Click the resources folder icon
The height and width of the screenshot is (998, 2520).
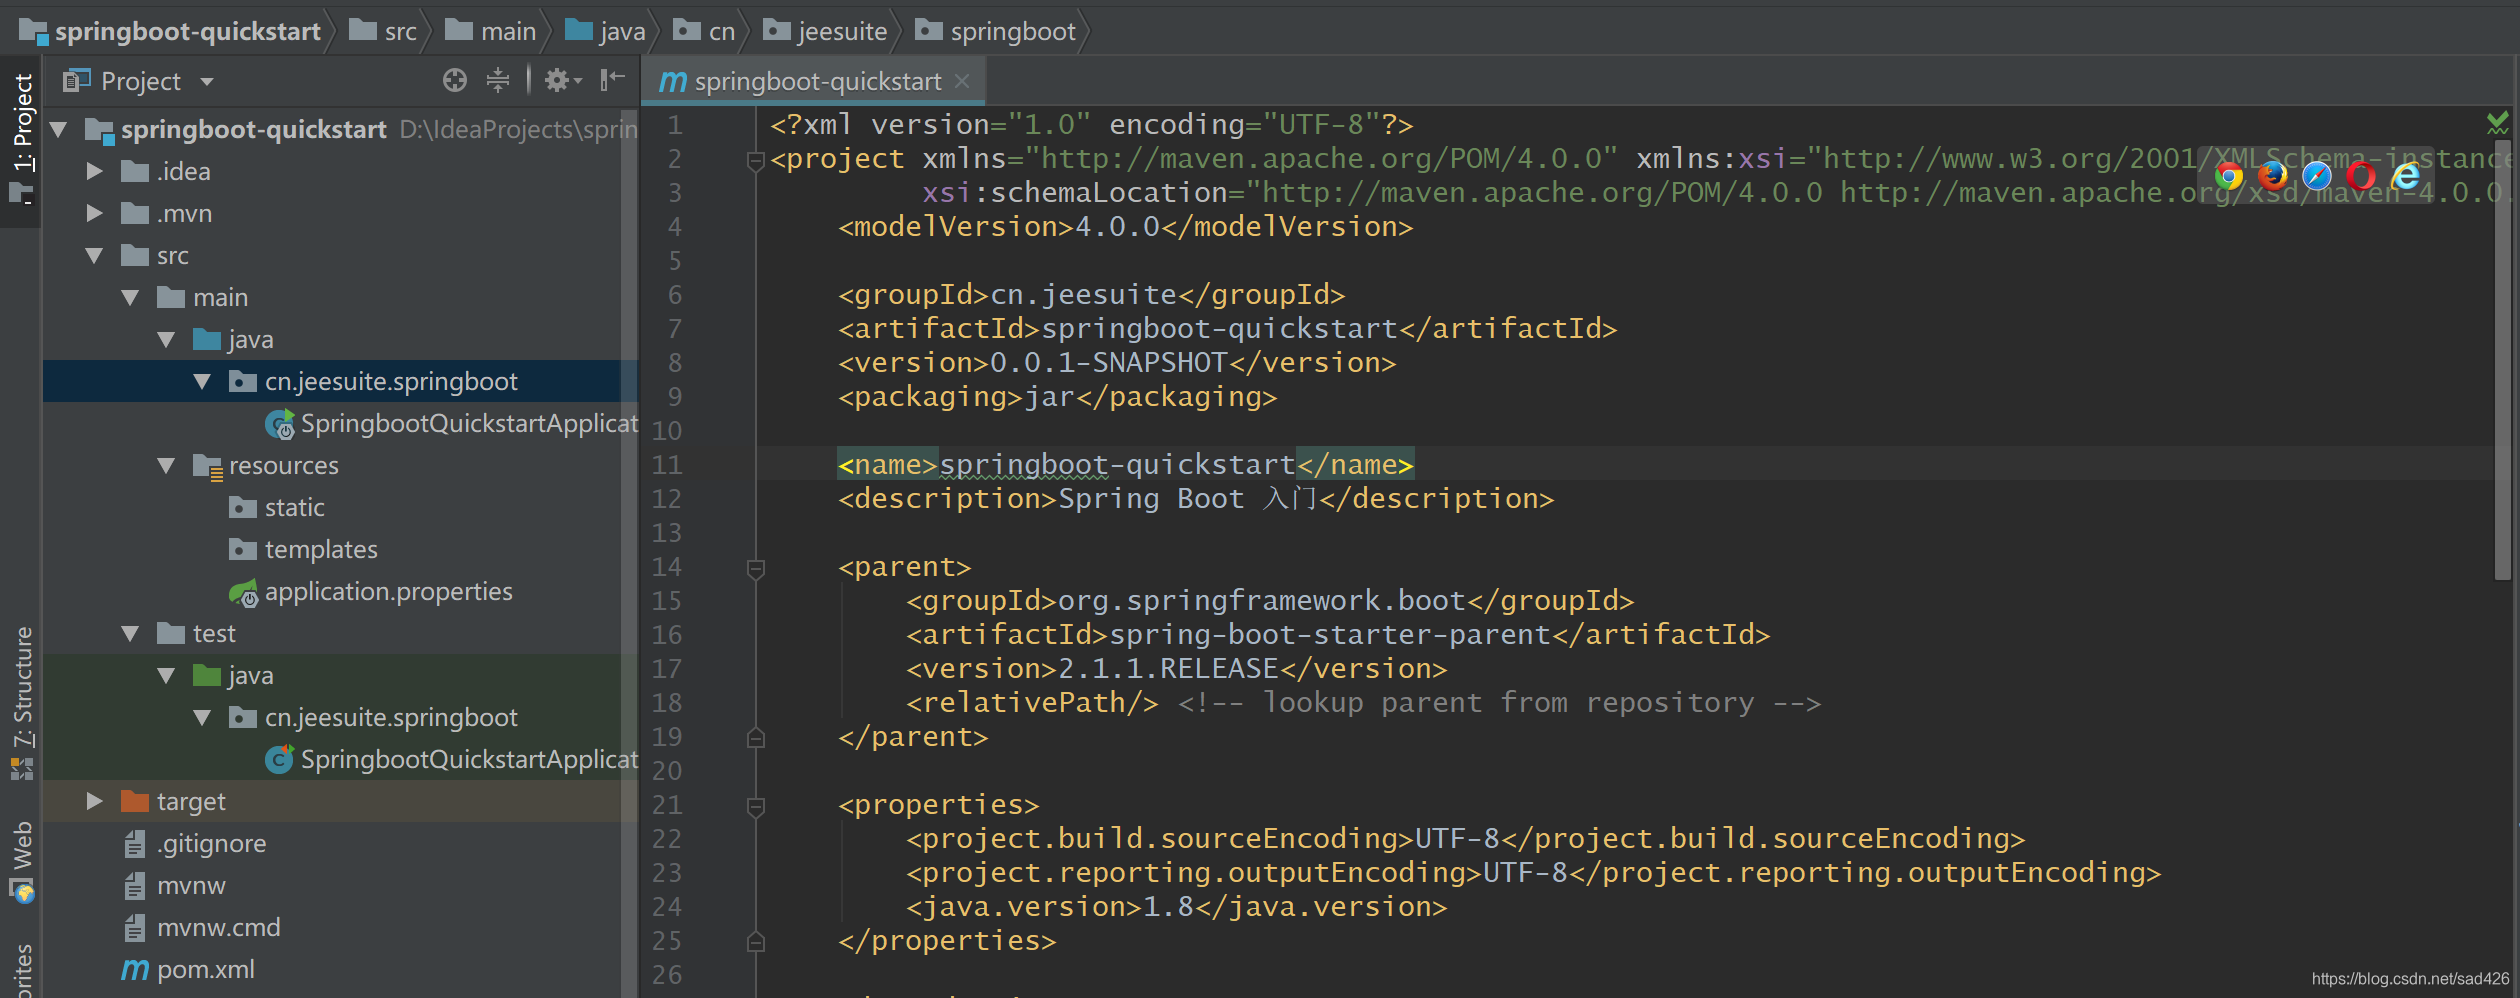tap(207, 466)
